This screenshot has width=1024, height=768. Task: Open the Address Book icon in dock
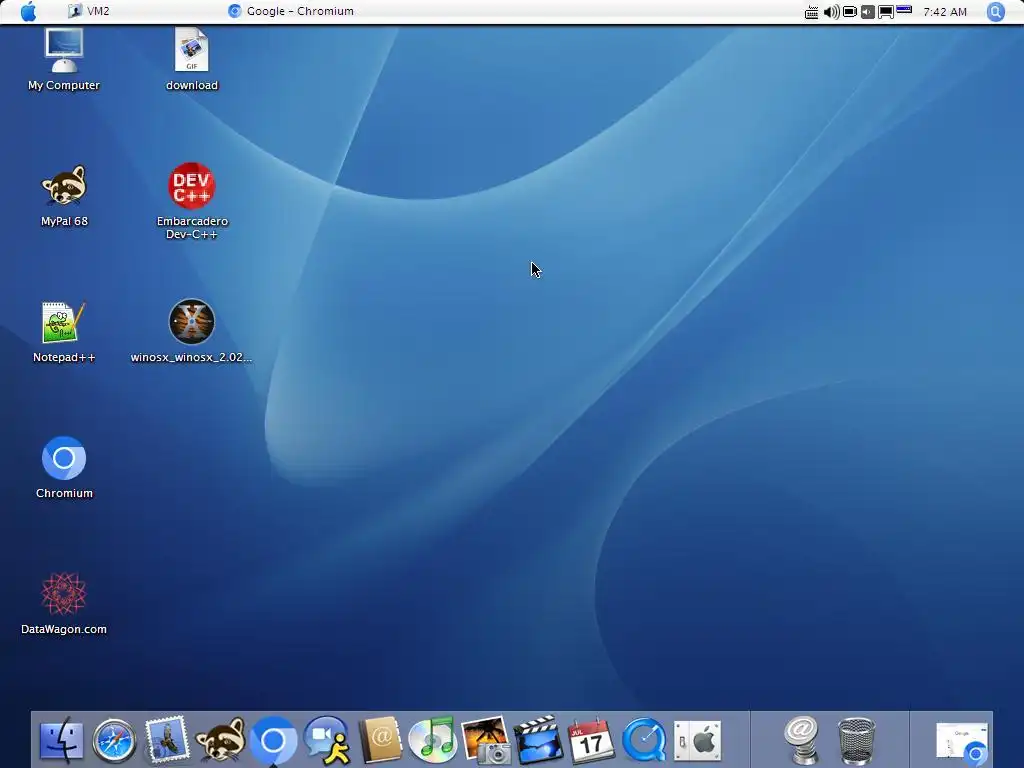tap(380, 739)
